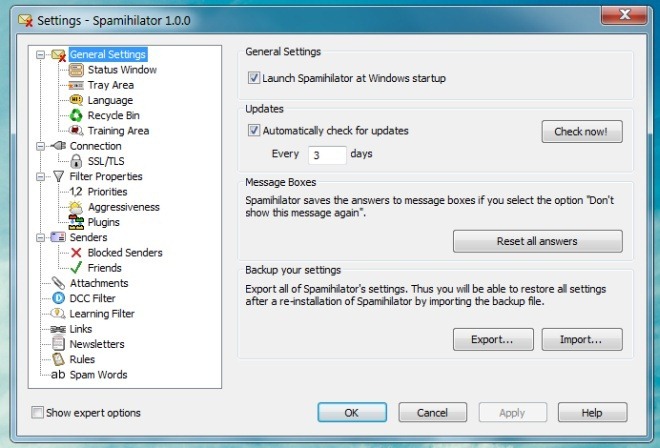Select Connection in the settings tree
This screenshot has height=448, width=660.
[x=96, y=146]
